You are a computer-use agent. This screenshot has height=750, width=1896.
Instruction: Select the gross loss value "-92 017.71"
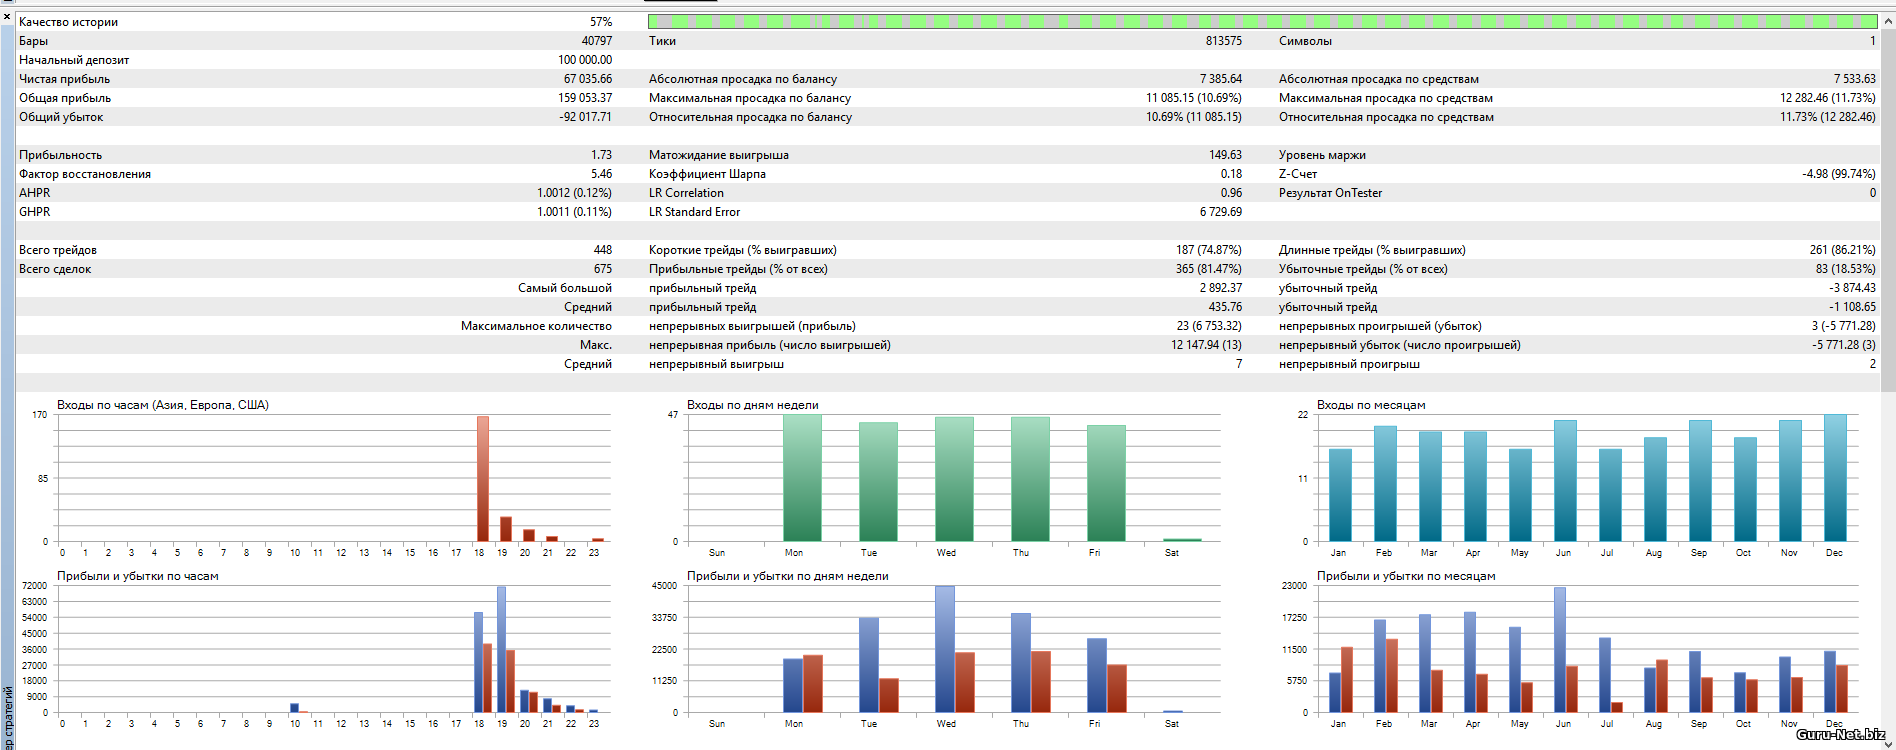coord(585,117)
